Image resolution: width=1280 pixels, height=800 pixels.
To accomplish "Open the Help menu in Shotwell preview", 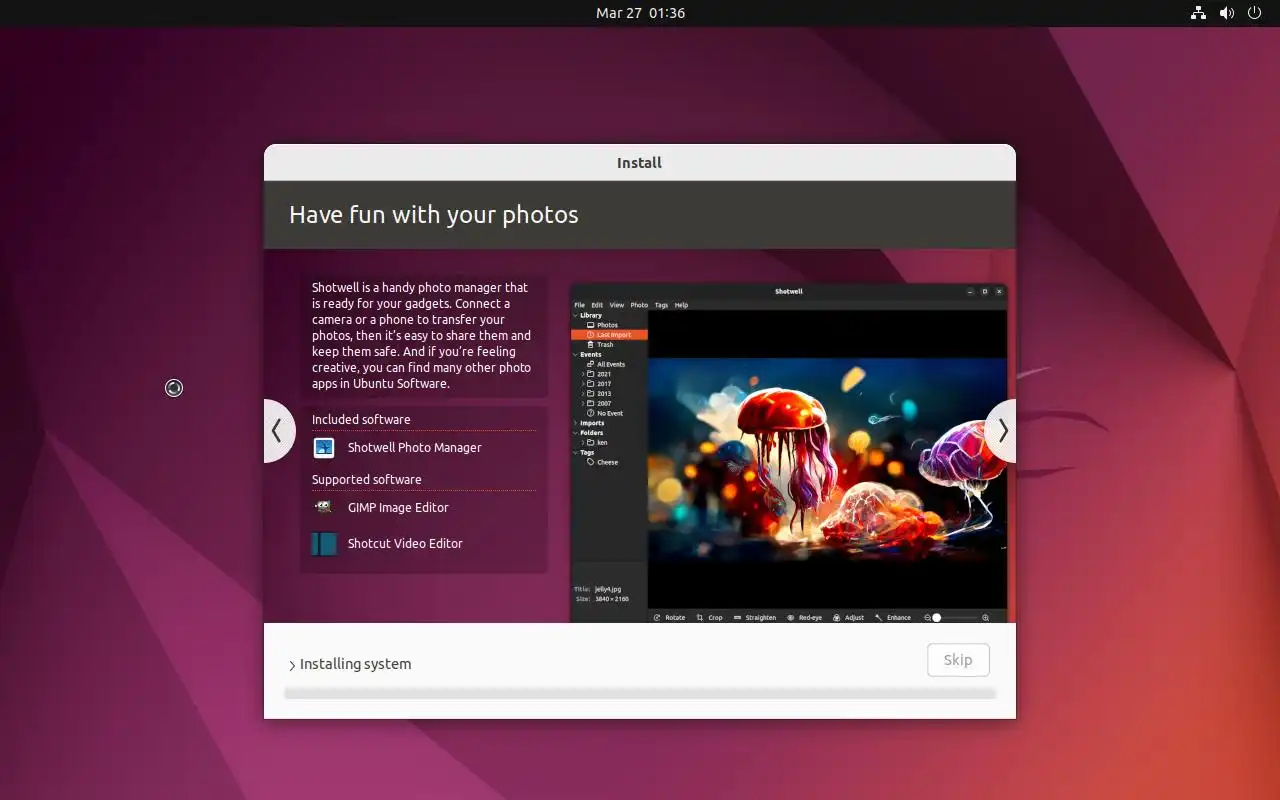I will (x=681, y=305).
